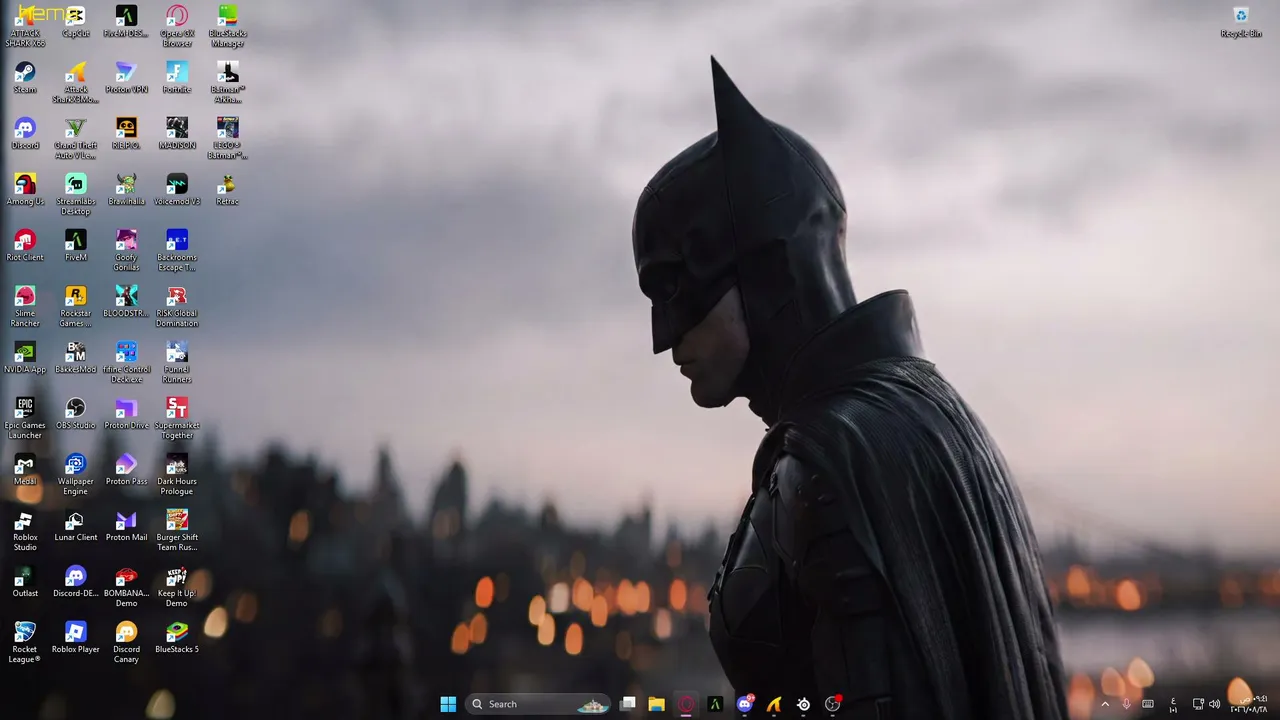Select the BLOODSTRIKE desktop shortcut
The image size is (1280, 720).
point(126,302)
